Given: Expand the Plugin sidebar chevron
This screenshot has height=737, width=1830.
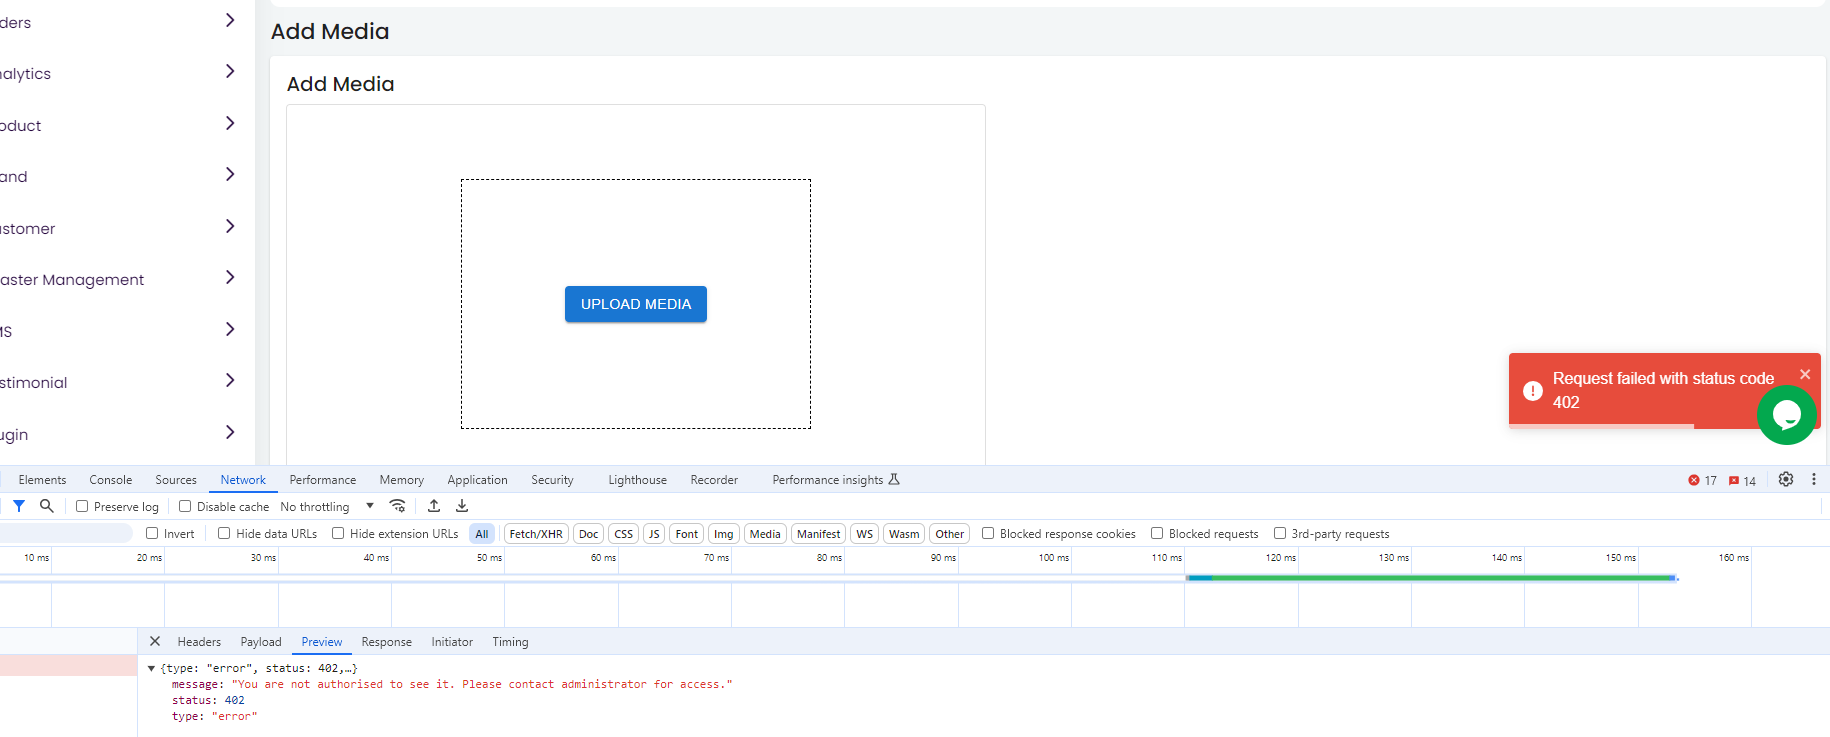Looking at the screenshot, I should click(230, 432).
